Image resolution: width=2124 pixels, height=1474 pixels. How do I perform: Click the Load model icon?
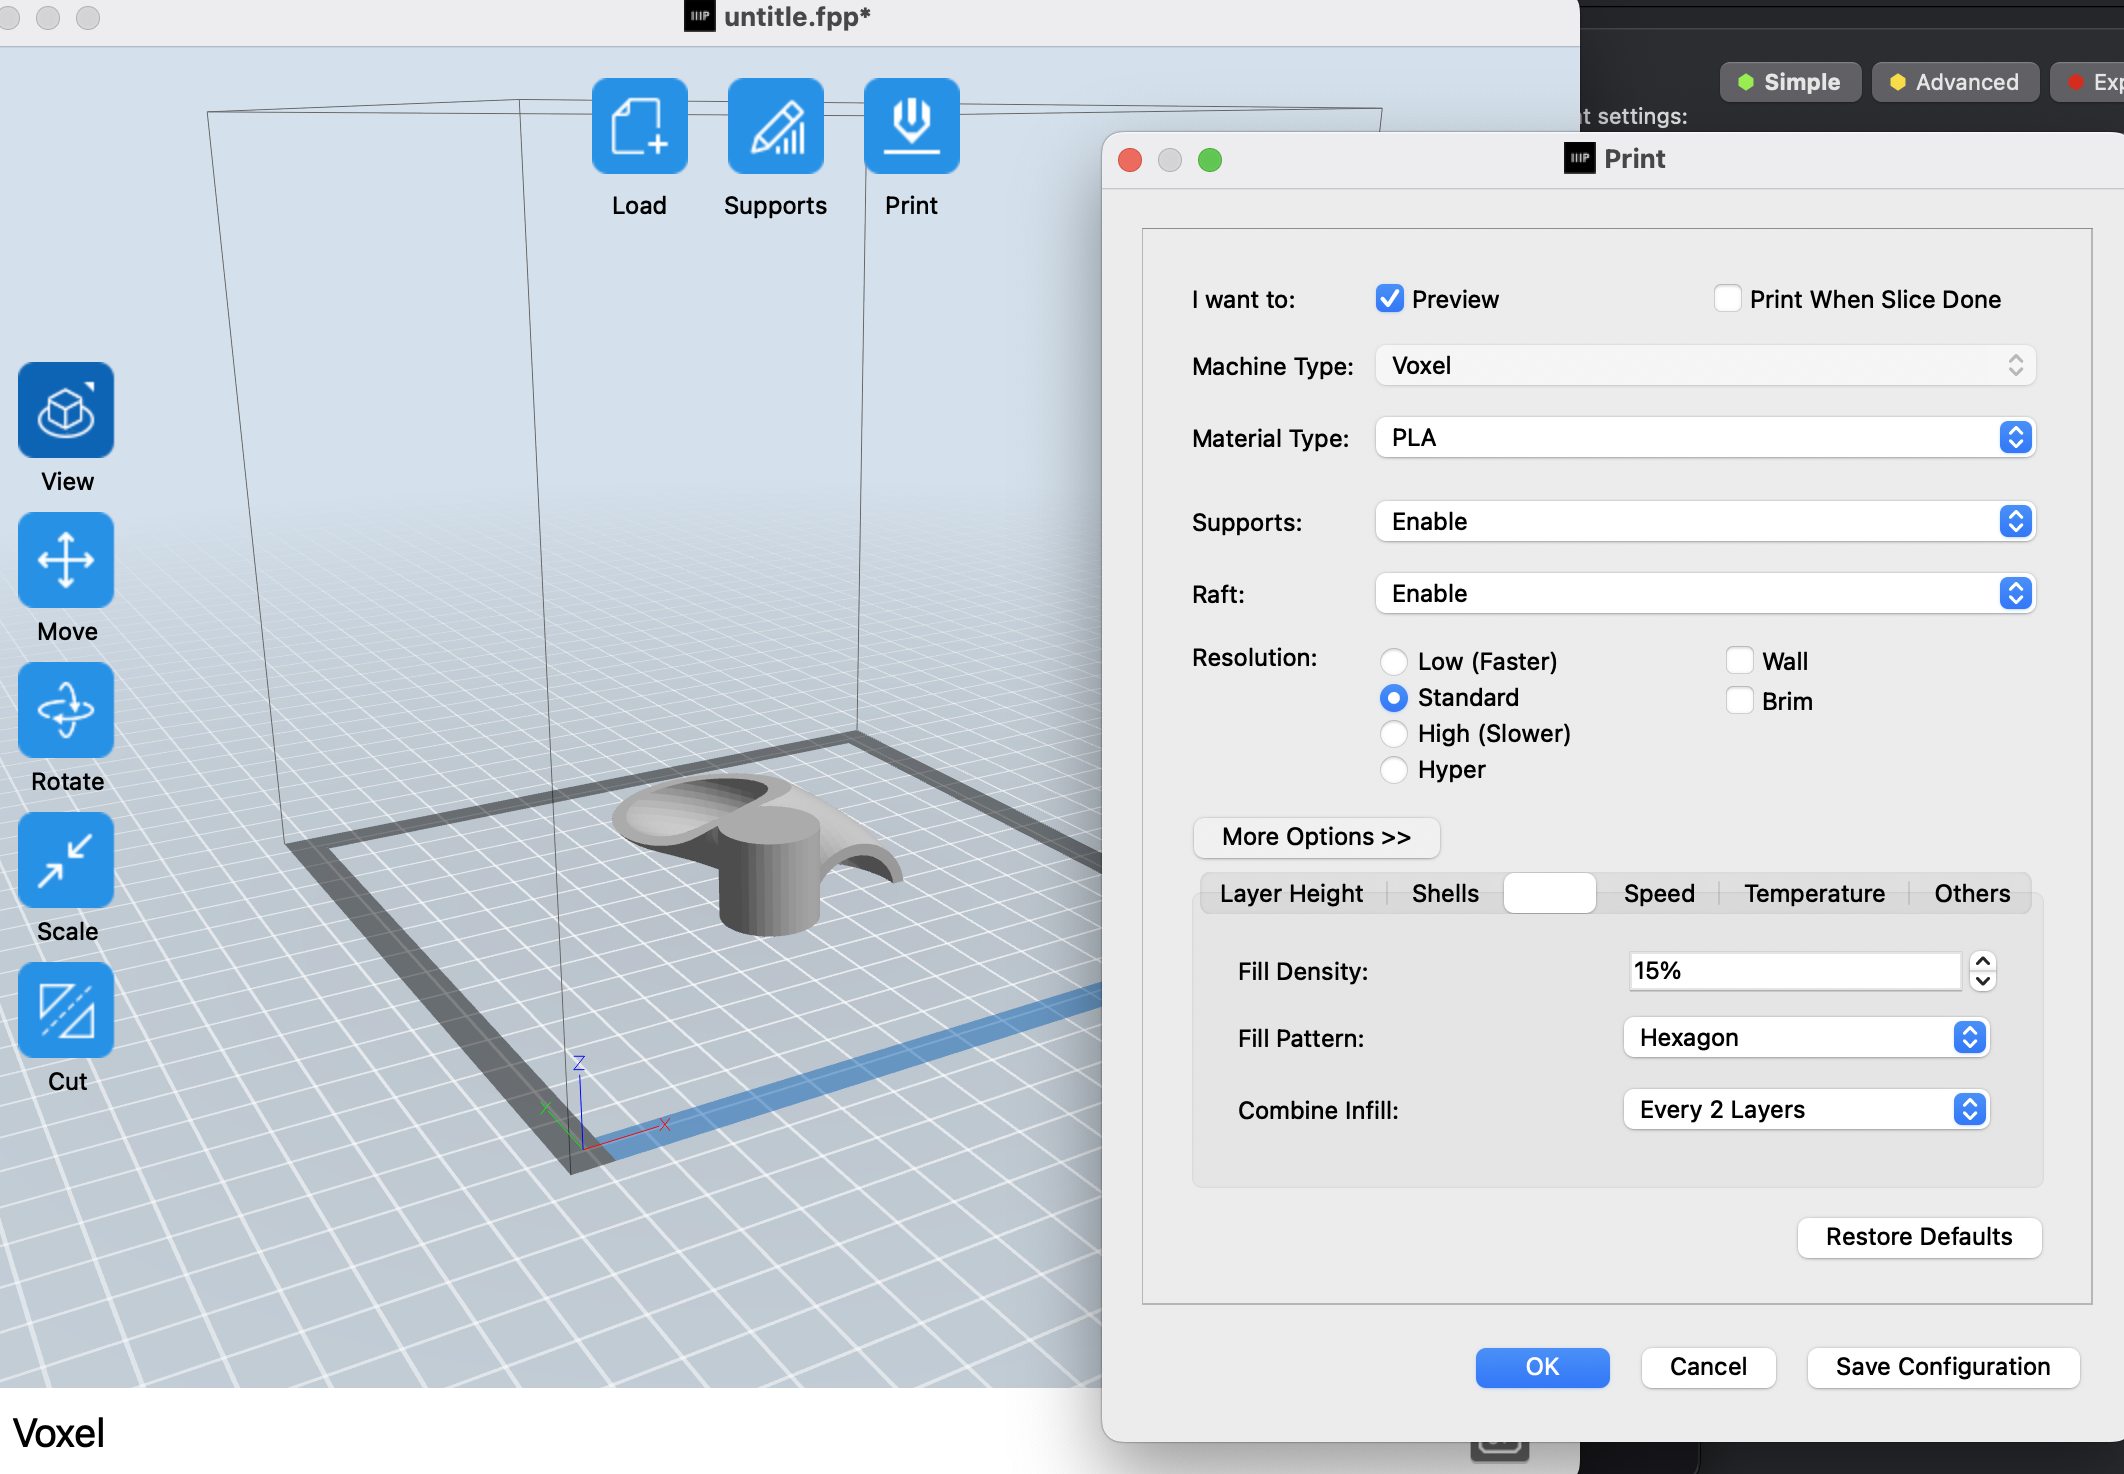point(639,126)
